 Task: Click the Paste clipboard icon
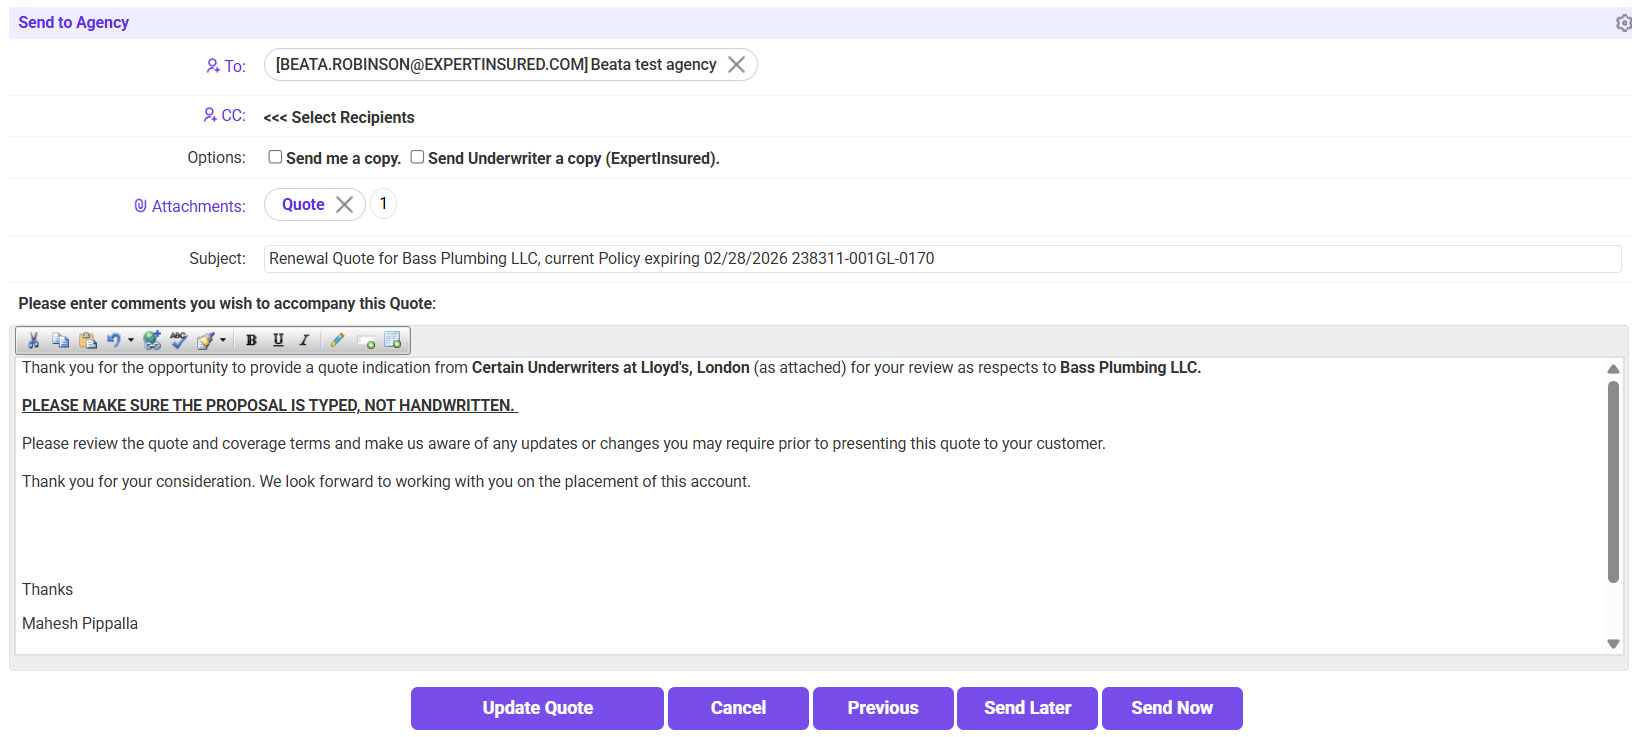pyautogui.click(x=88, y=341)
